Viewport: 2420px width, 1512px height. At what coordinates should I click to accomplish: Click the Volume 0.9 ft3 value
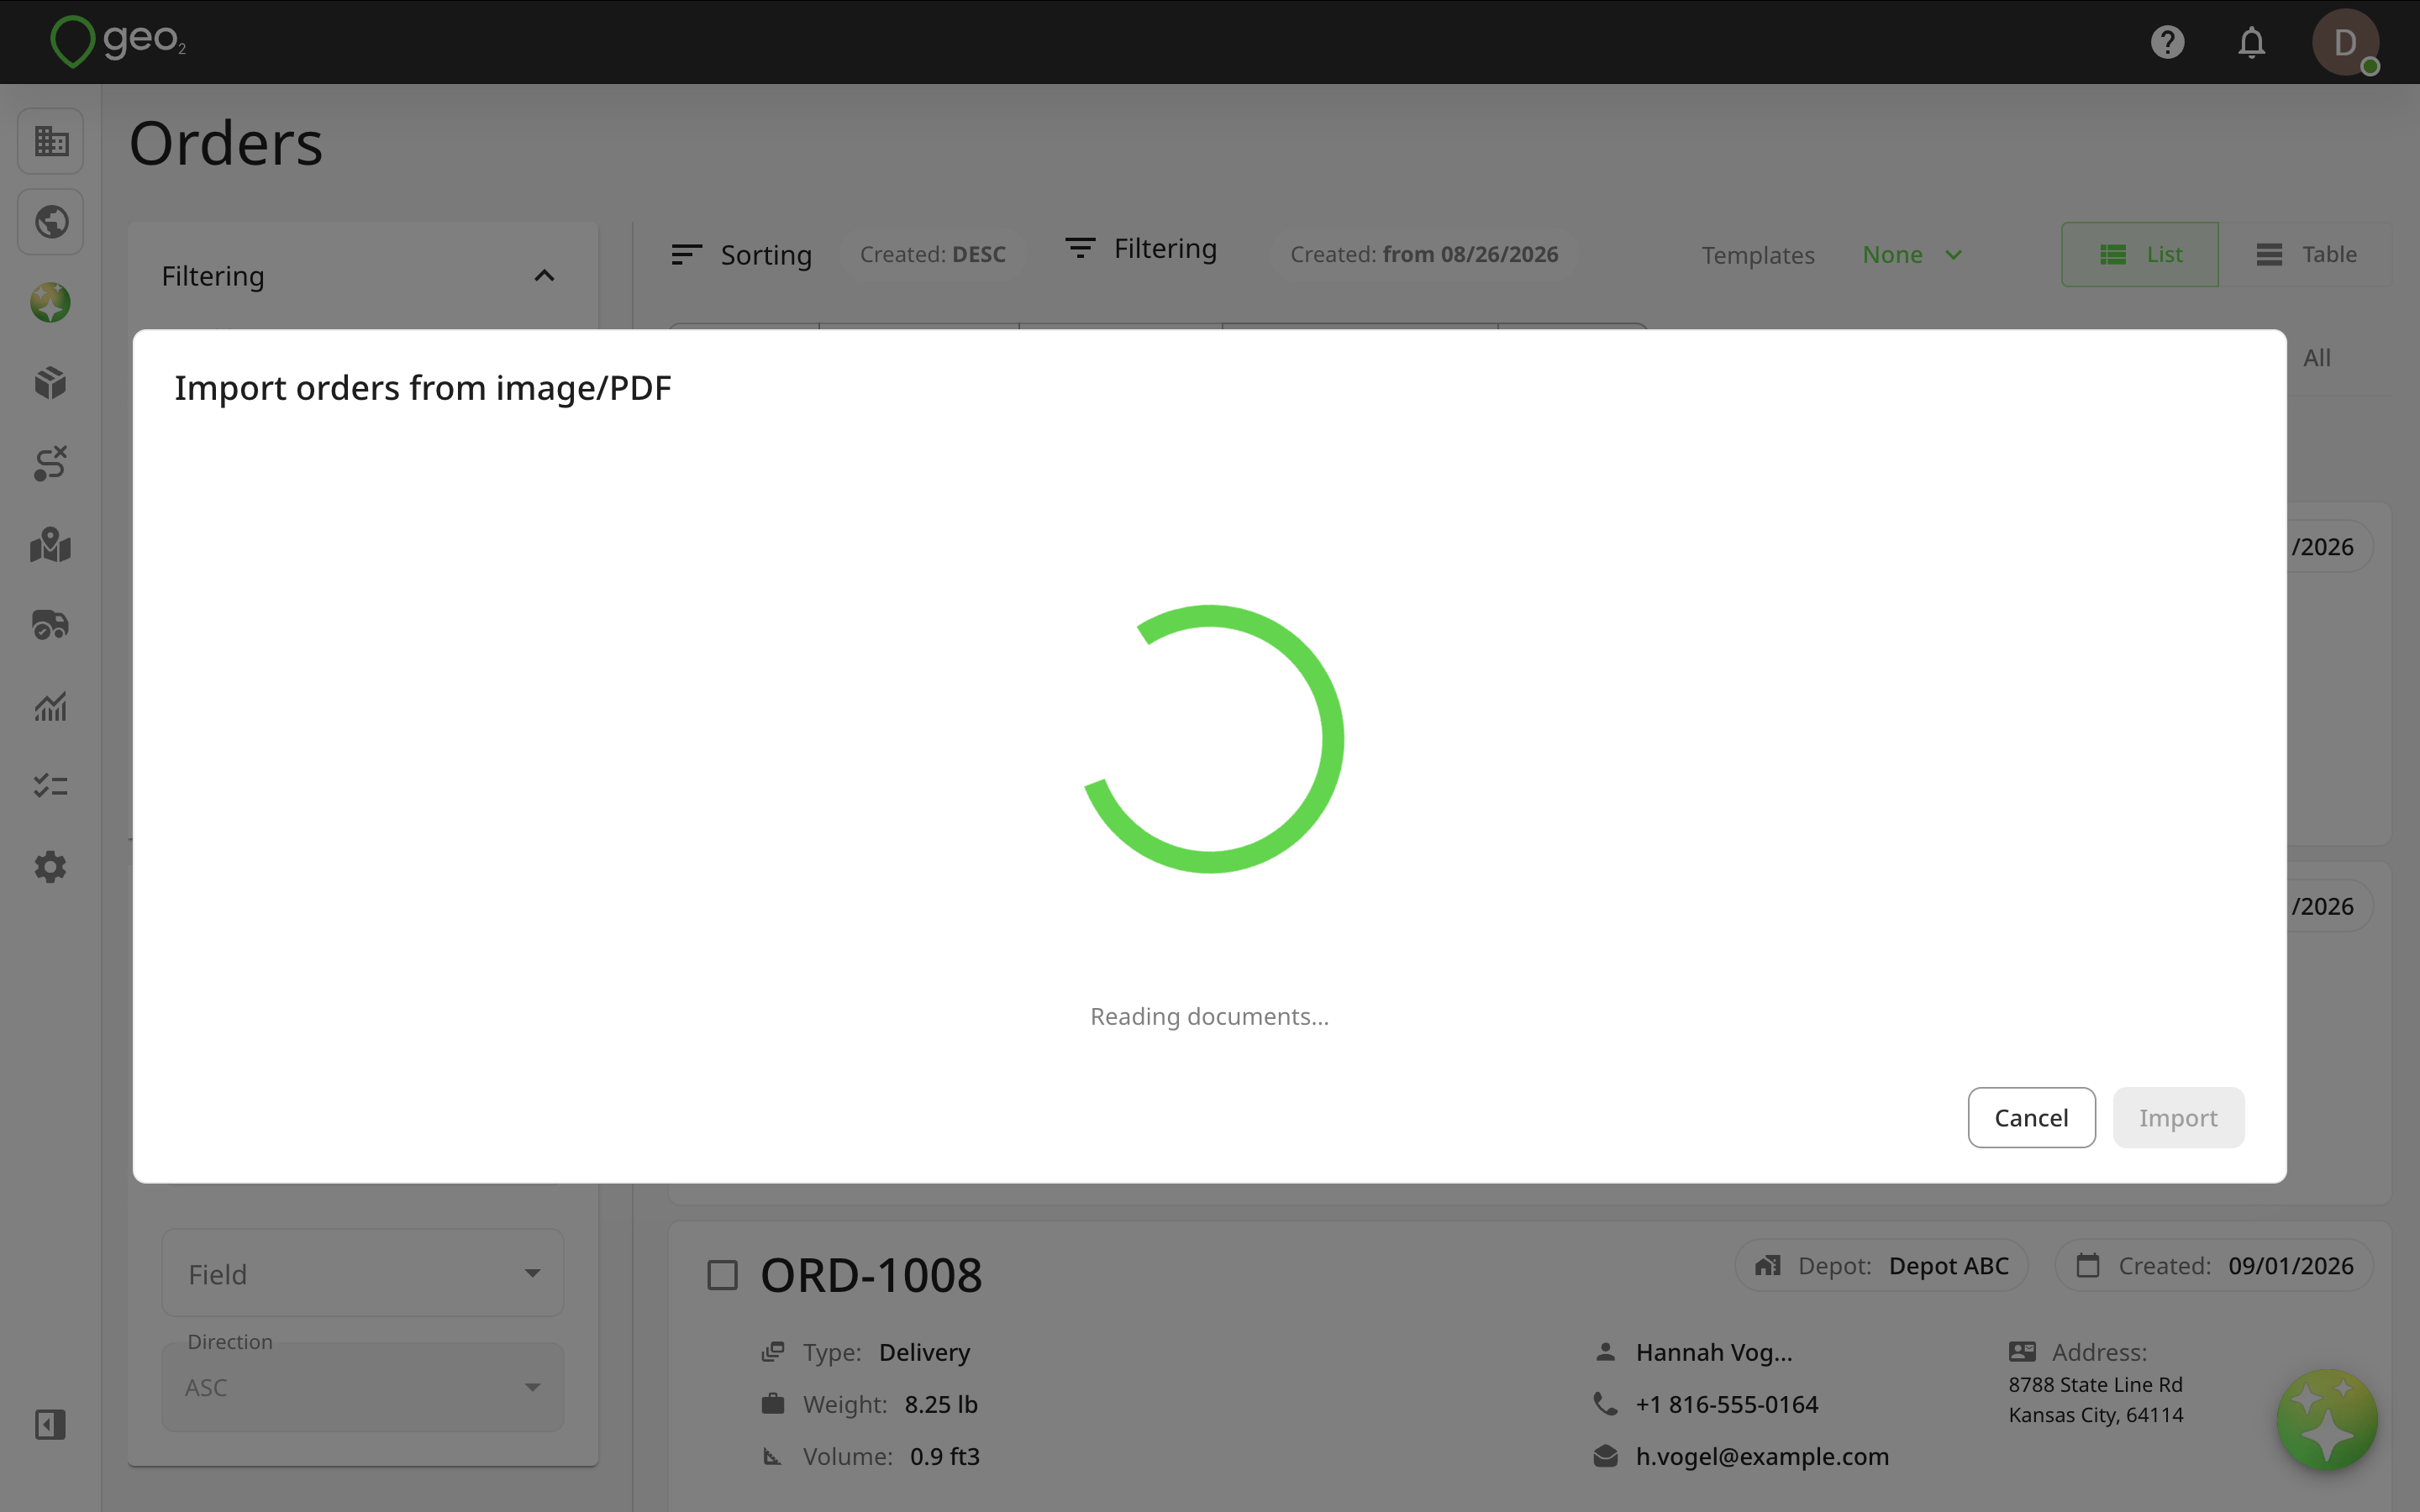(944, 1456)
